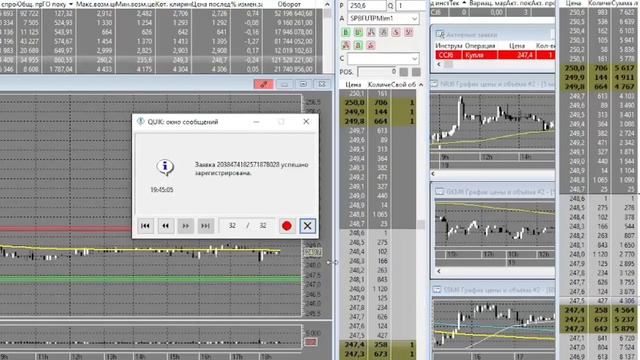640x360 pixels.
Task: Click the pink S sell icon
Action: tap(396, 32)
